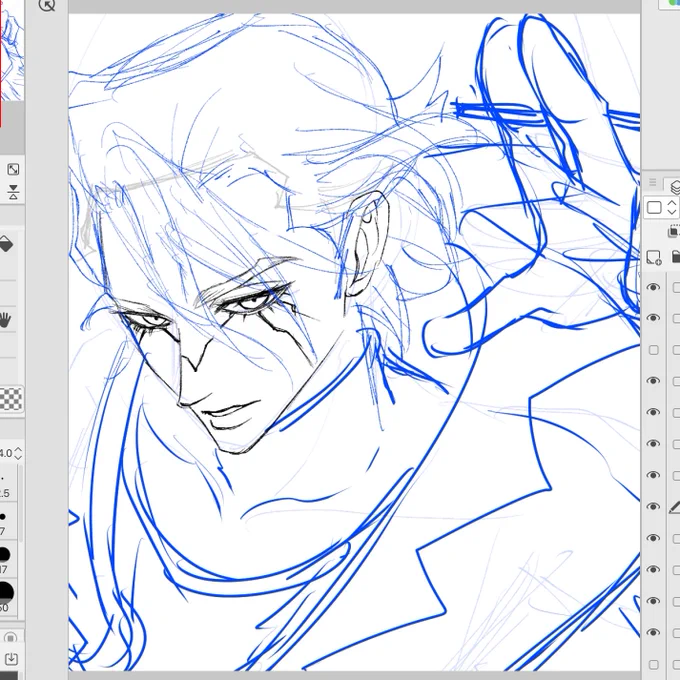Adjust the brush size stepper arrows
Viewport: 680px width, 680px height.
(18, 453)
